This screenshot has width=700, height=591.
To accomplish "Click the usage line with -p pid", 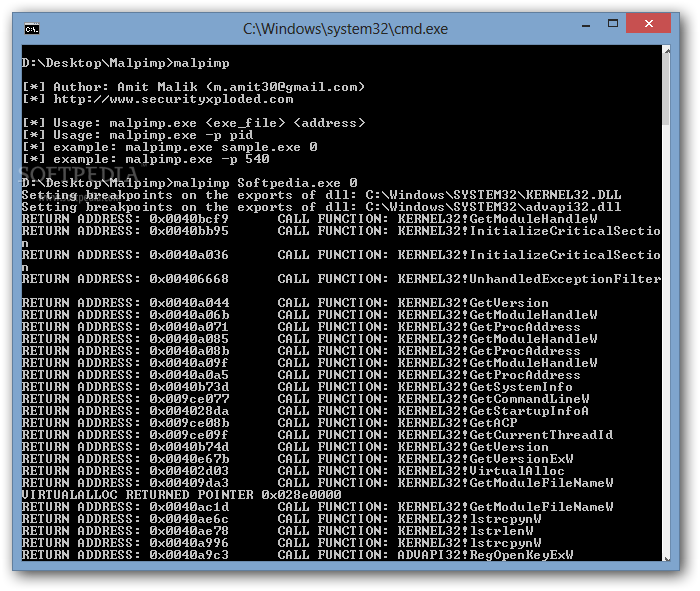I will tap(138, 135).
